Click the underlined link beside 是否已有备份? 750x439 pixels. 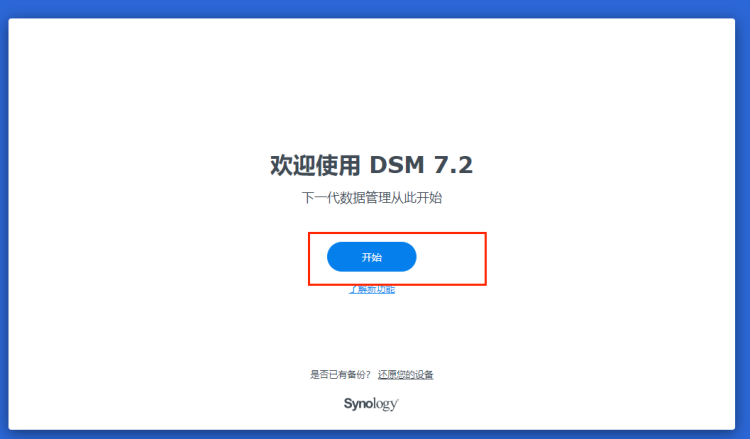[x=406, y=374]
